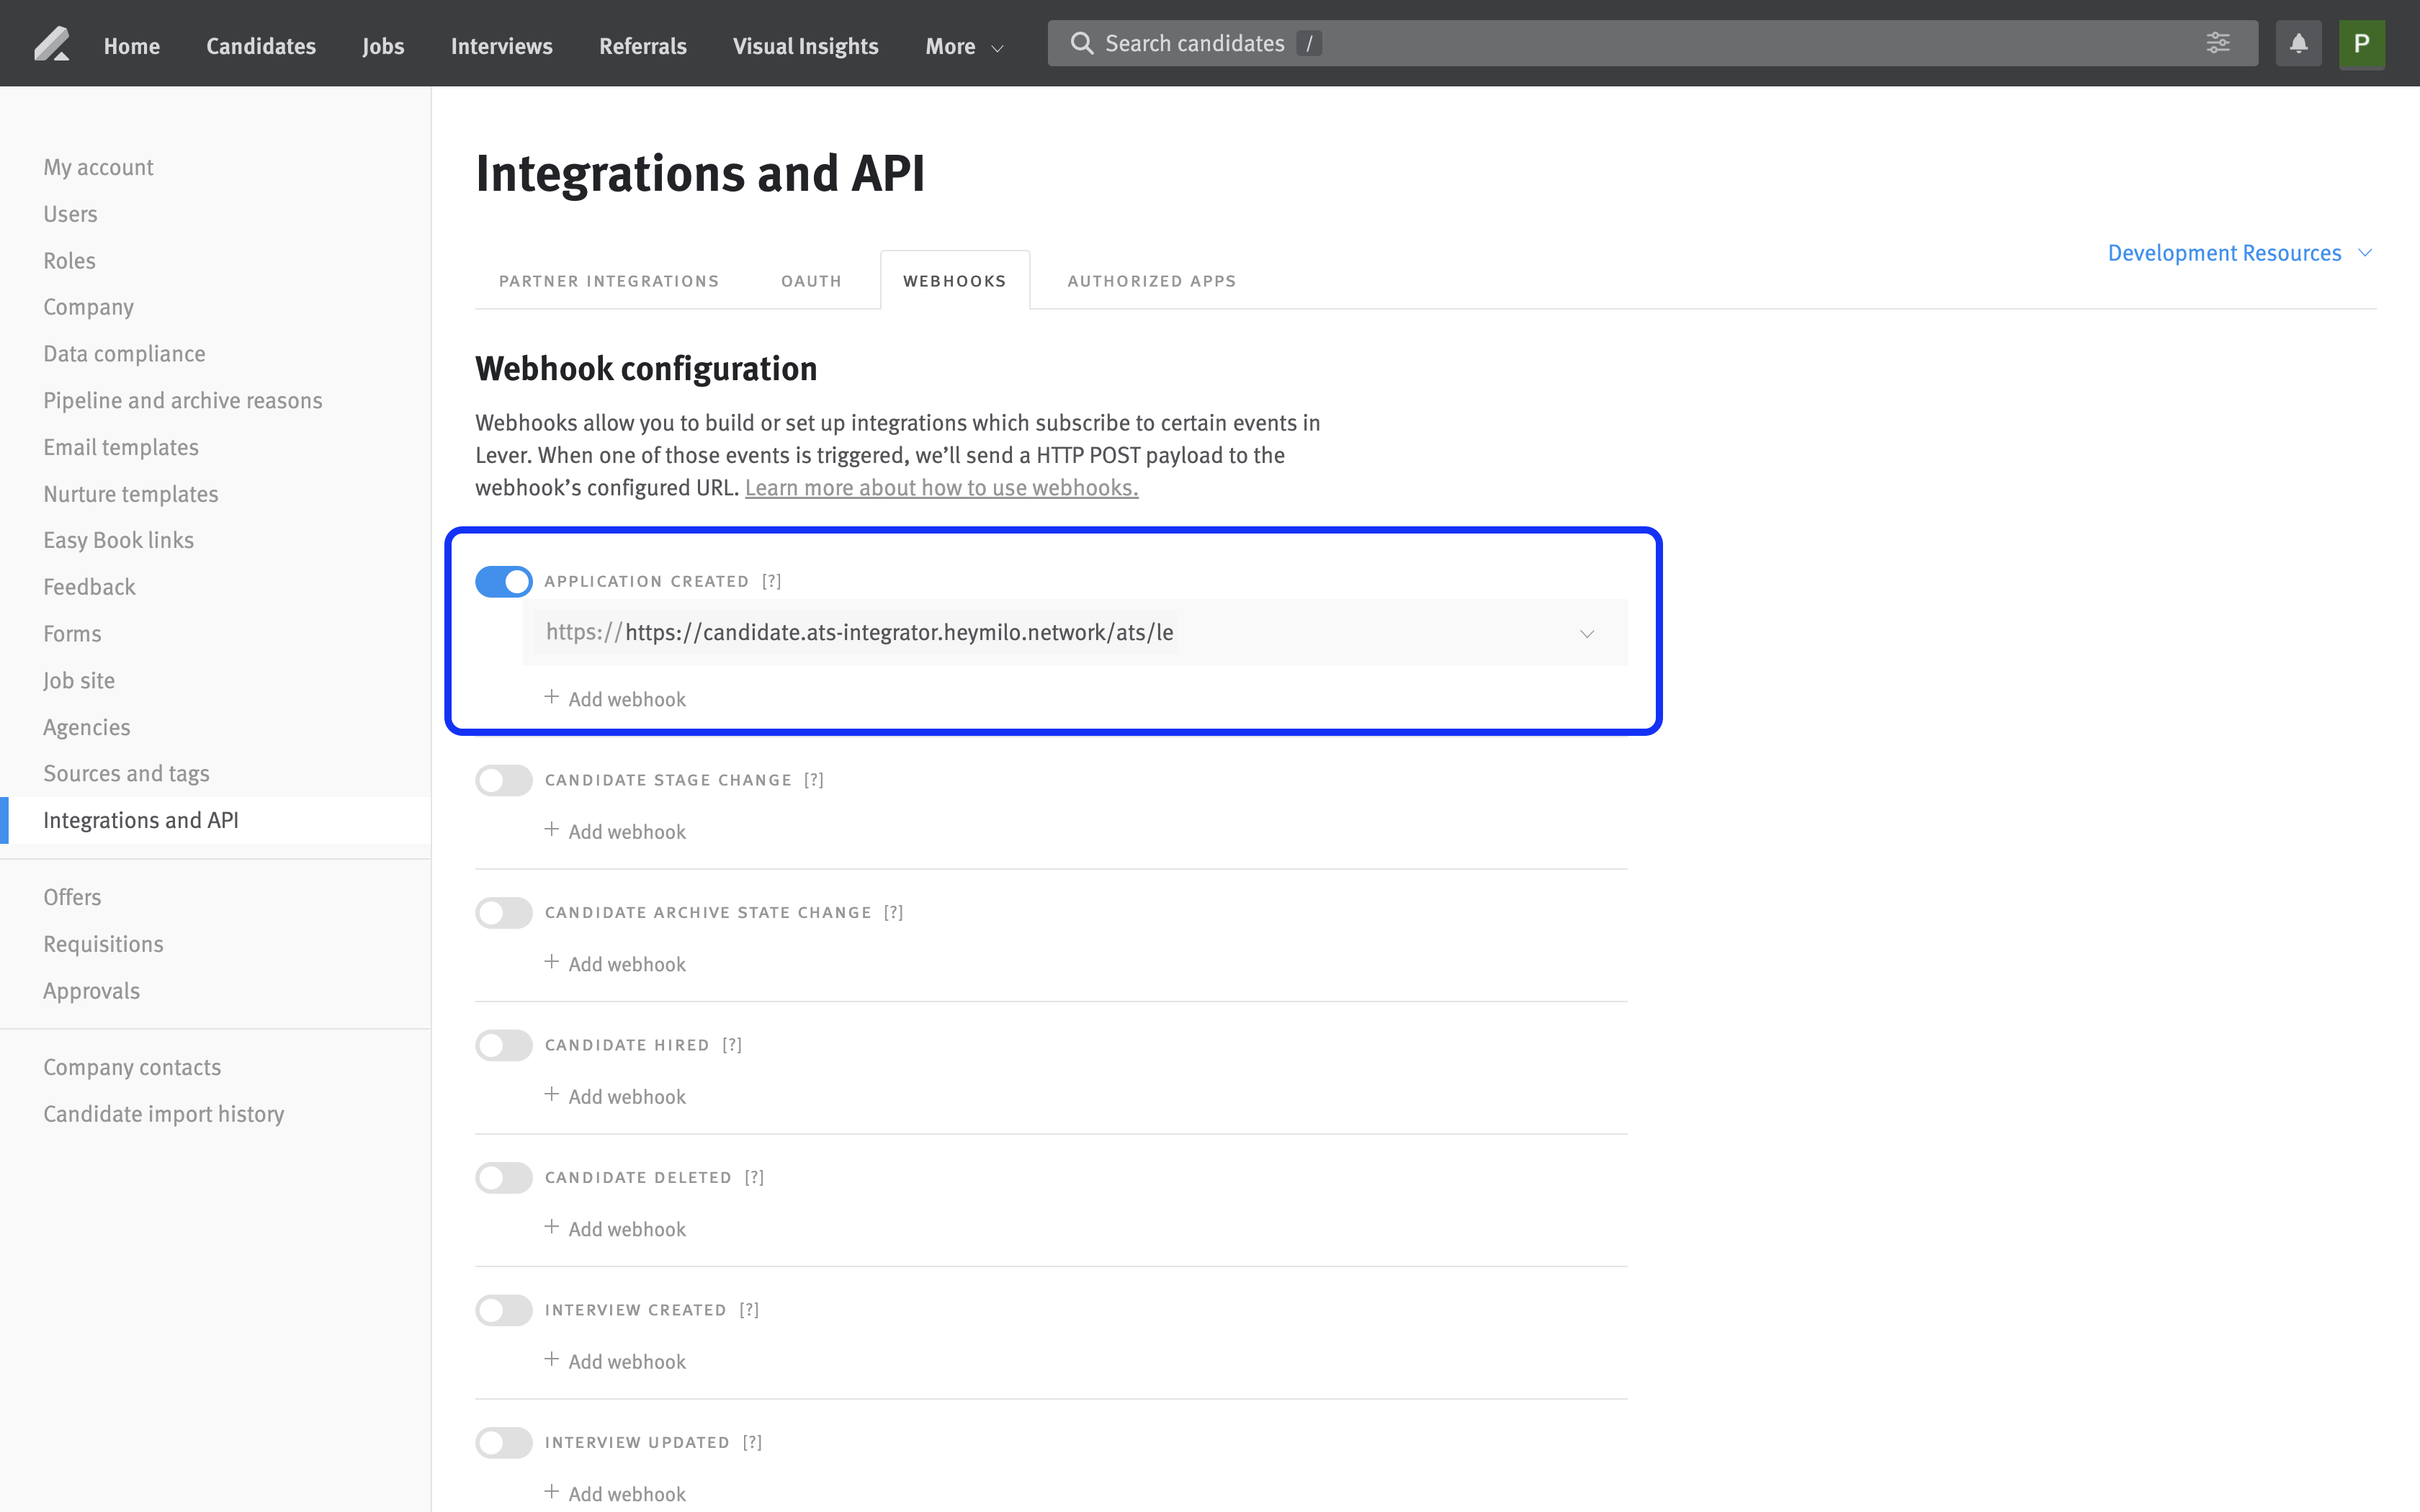2420x1512 pixels.
Task: Disable the Application Created webhook toggle
Action: pos(503,581)
